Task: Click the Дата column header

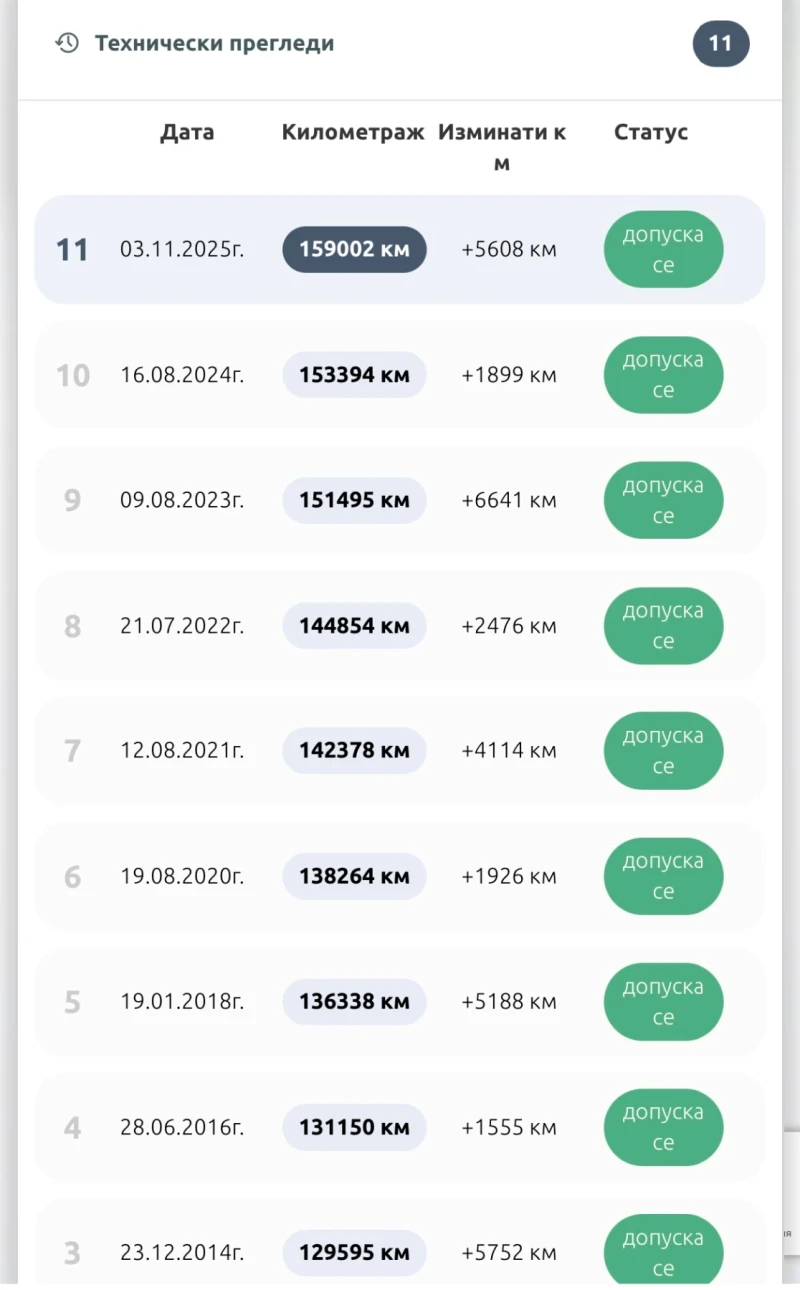Action: [187, 132]
